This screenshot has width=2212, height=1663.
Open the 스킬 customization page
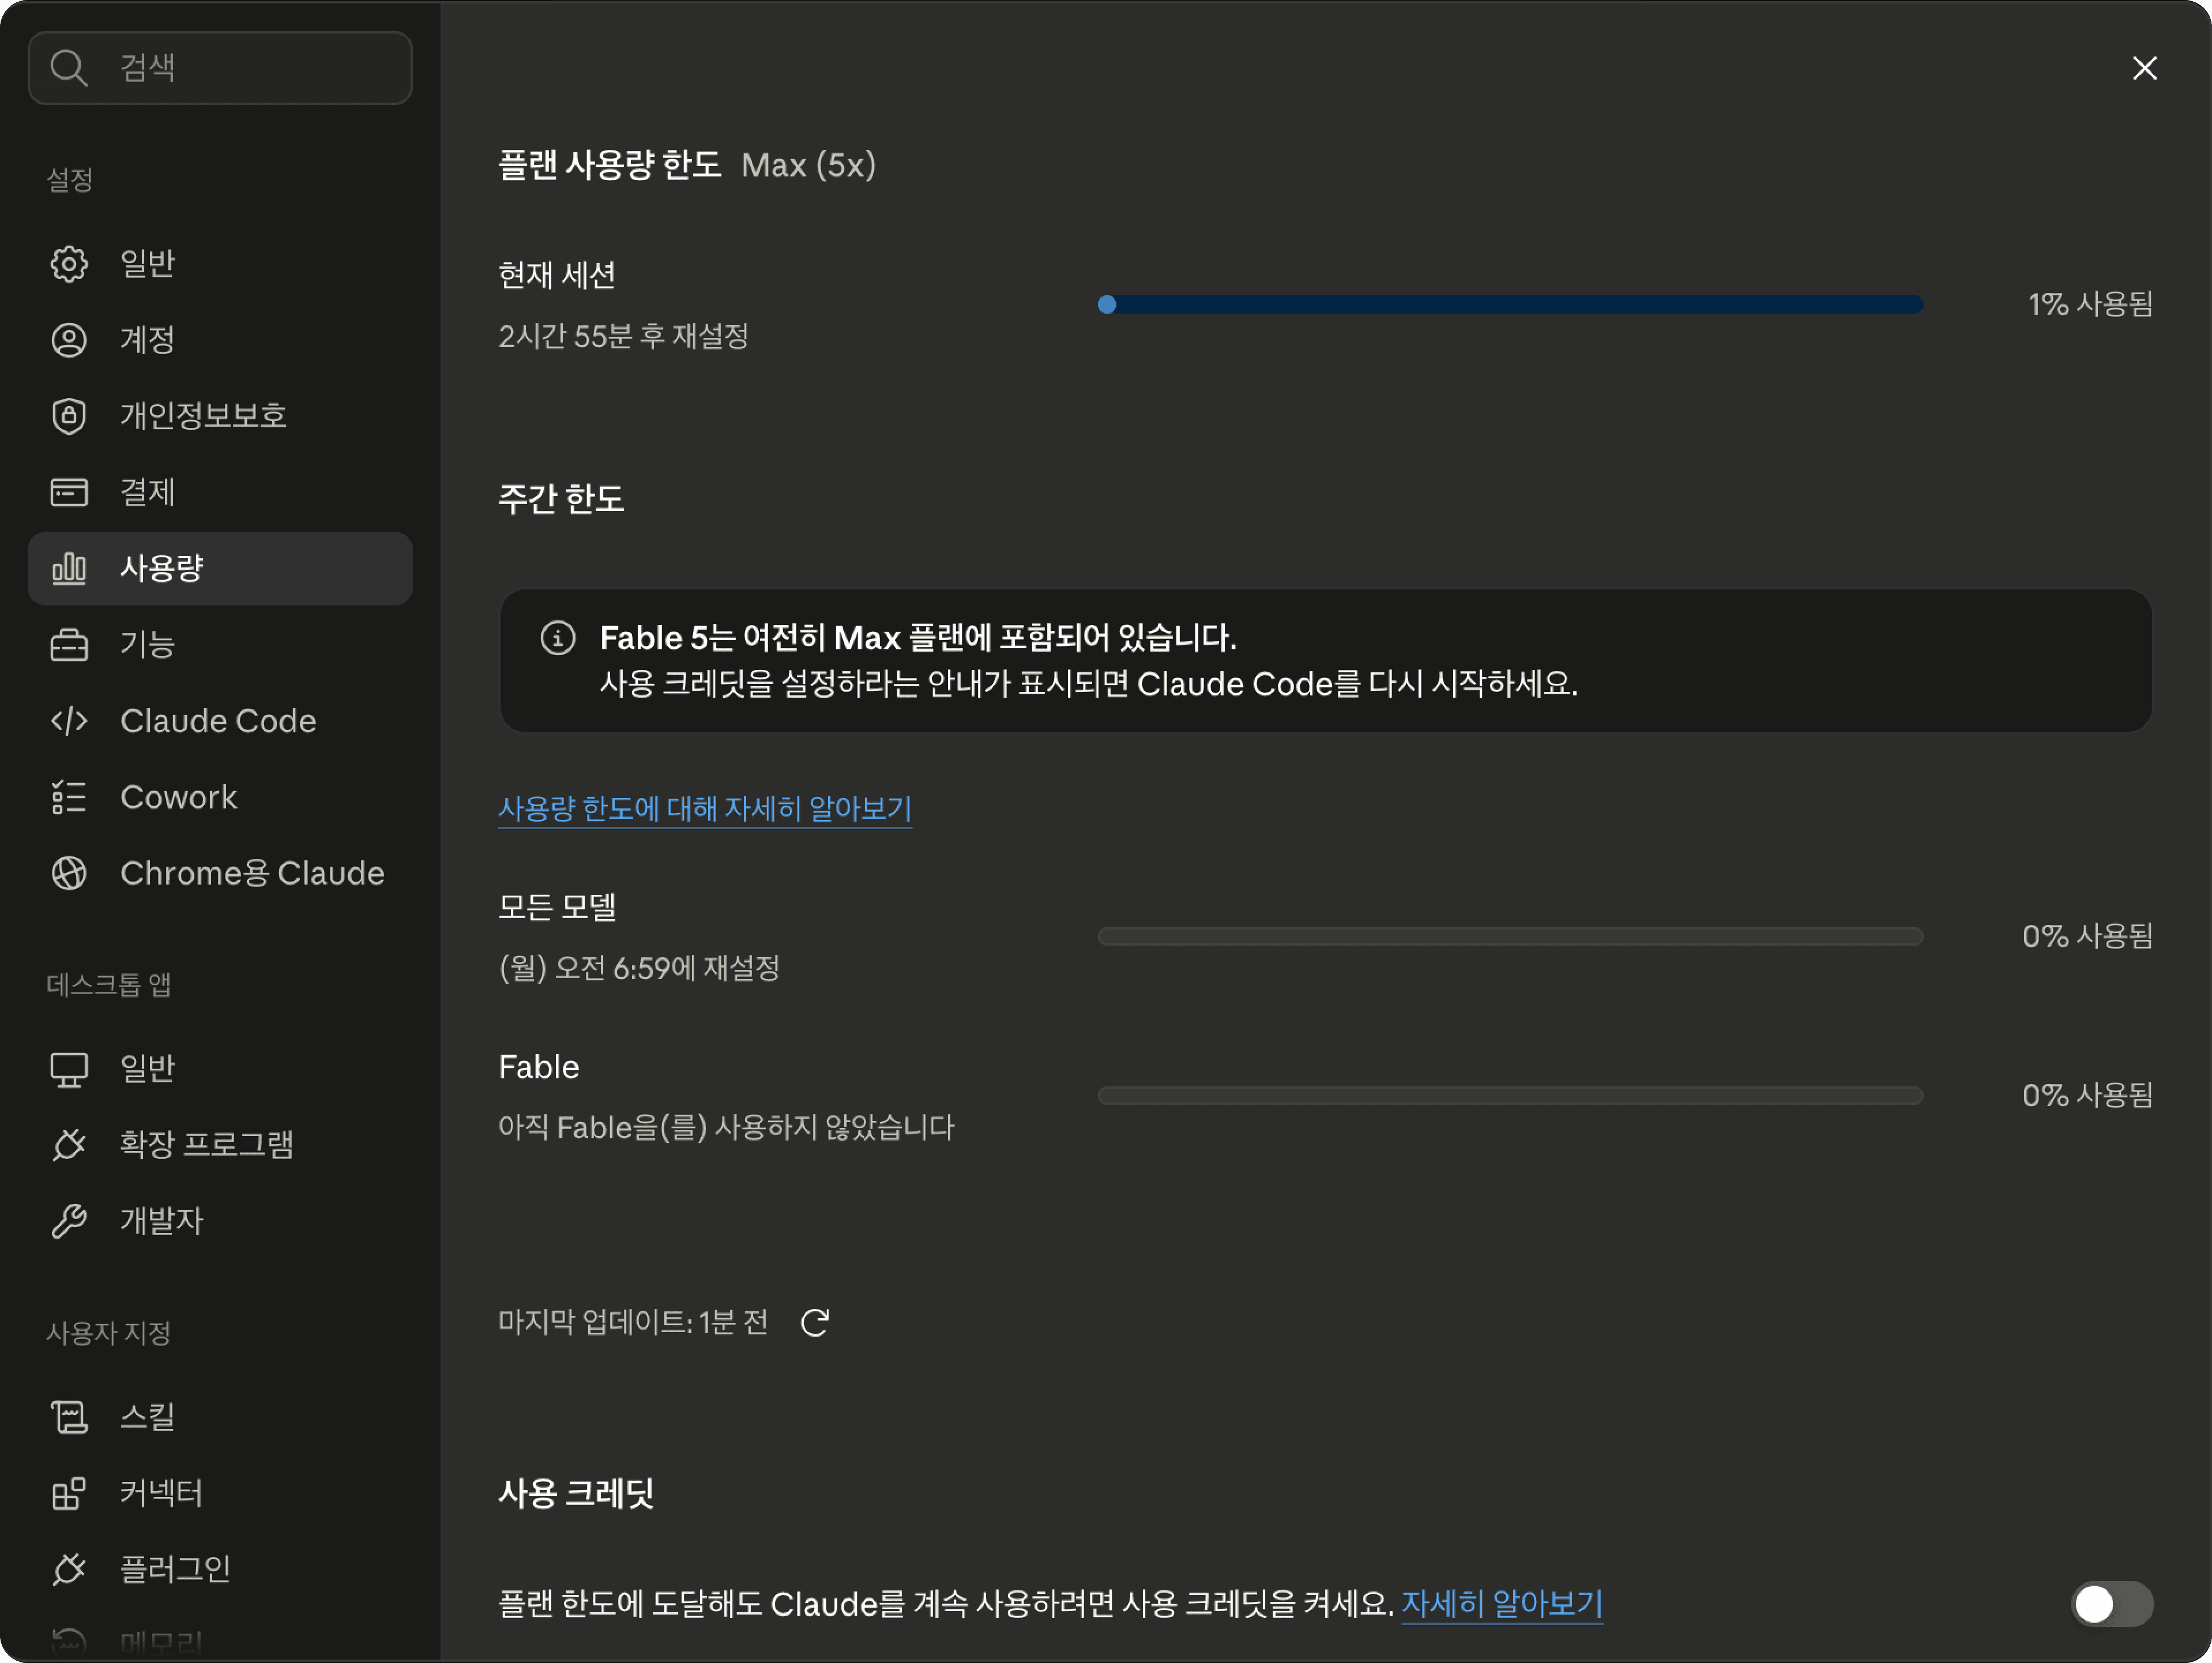coord(220,1417)
